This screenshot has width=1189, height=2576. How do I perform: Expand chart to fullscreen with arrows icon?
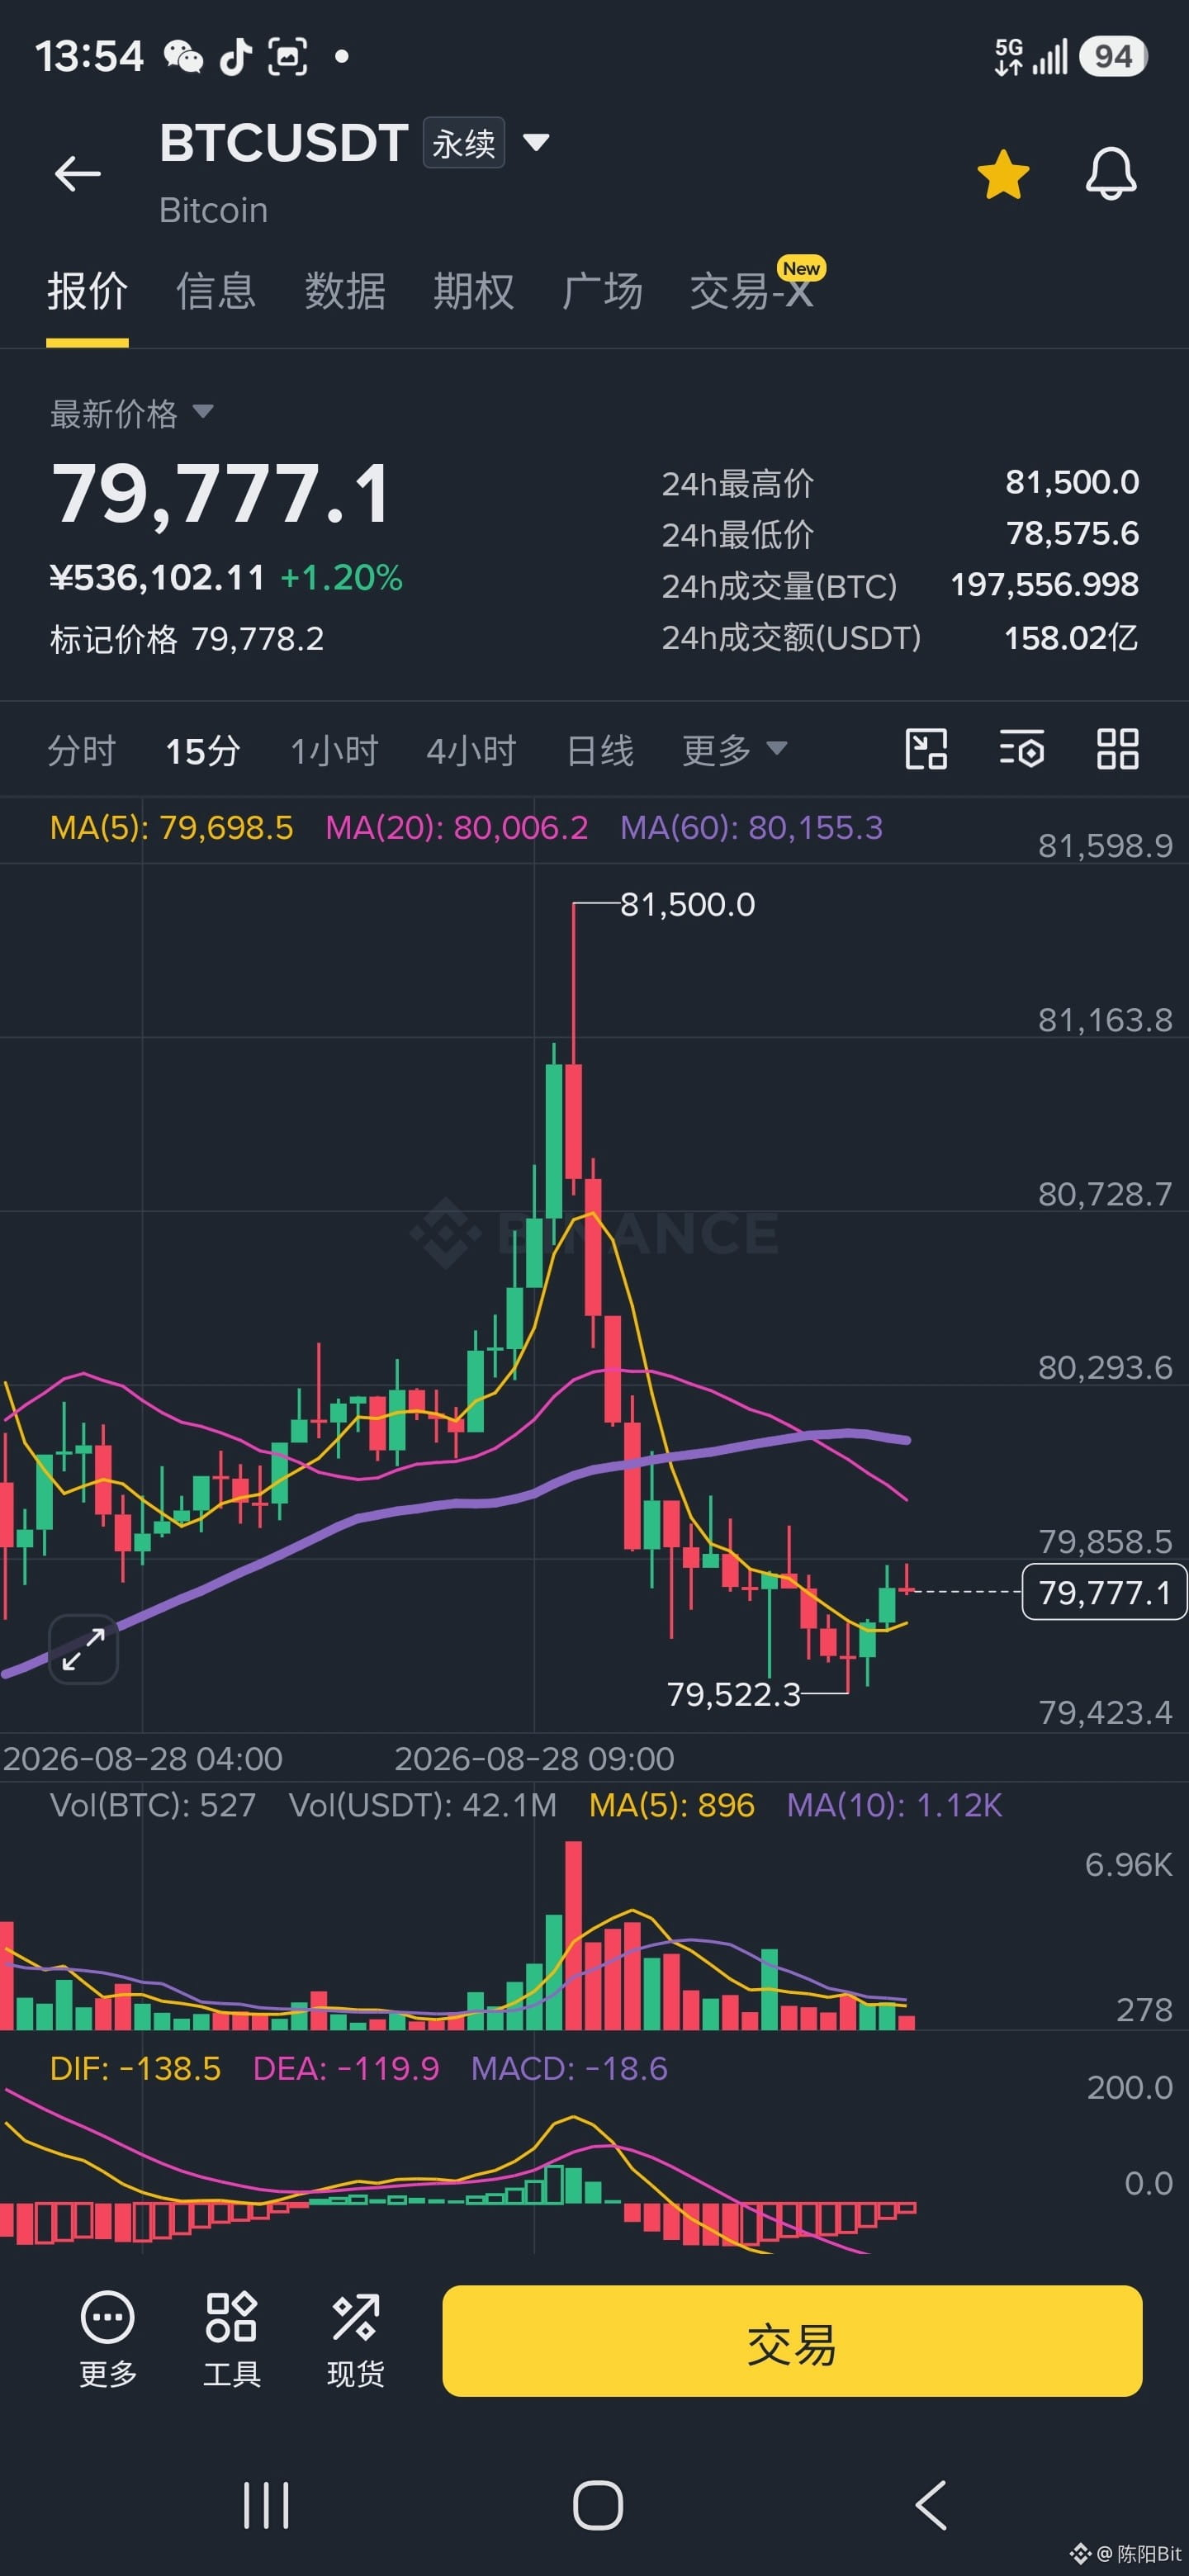[84, 1649]
